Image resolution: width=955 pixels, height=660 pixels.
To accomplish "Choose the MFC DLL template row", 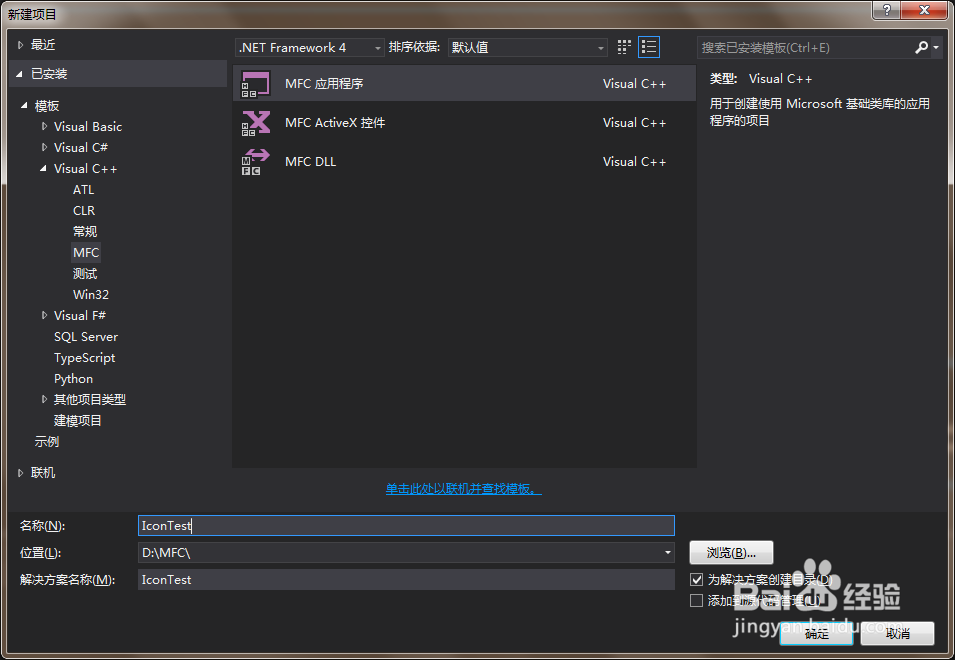I will coord(464,162).
